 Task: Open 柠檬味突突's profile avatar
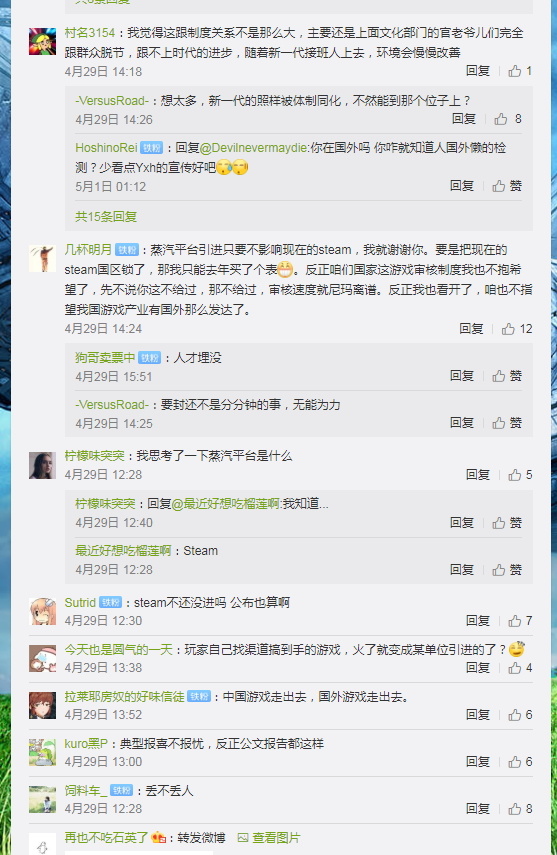click(43, 465)
